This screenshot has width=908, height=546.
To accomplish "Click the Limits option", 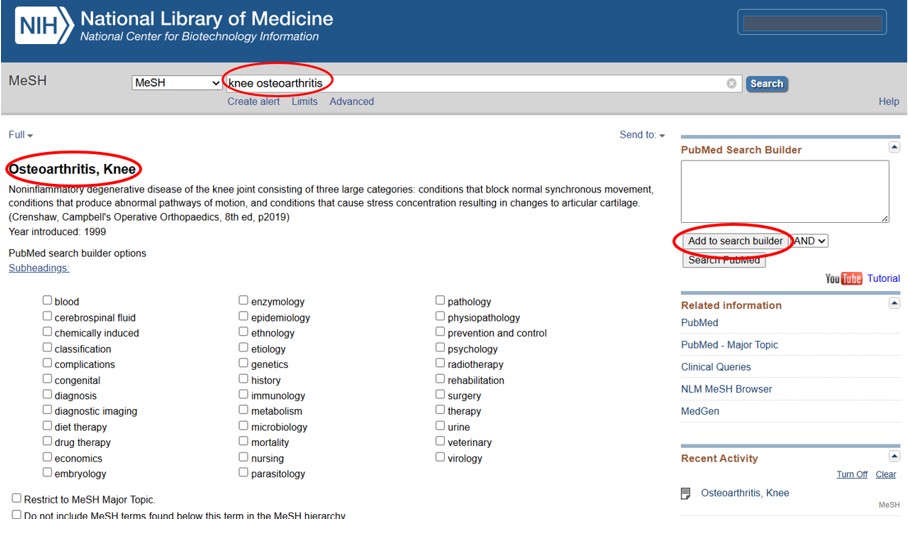I will pyautogui.click(x=304, y=102).
